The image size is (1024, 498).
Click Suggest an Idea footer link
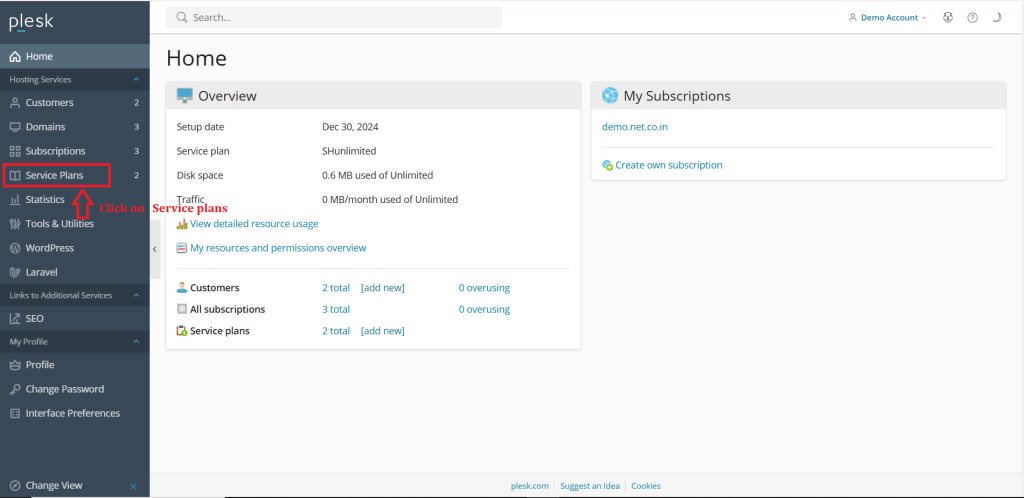pyautogui.click(x=590, y=486)
